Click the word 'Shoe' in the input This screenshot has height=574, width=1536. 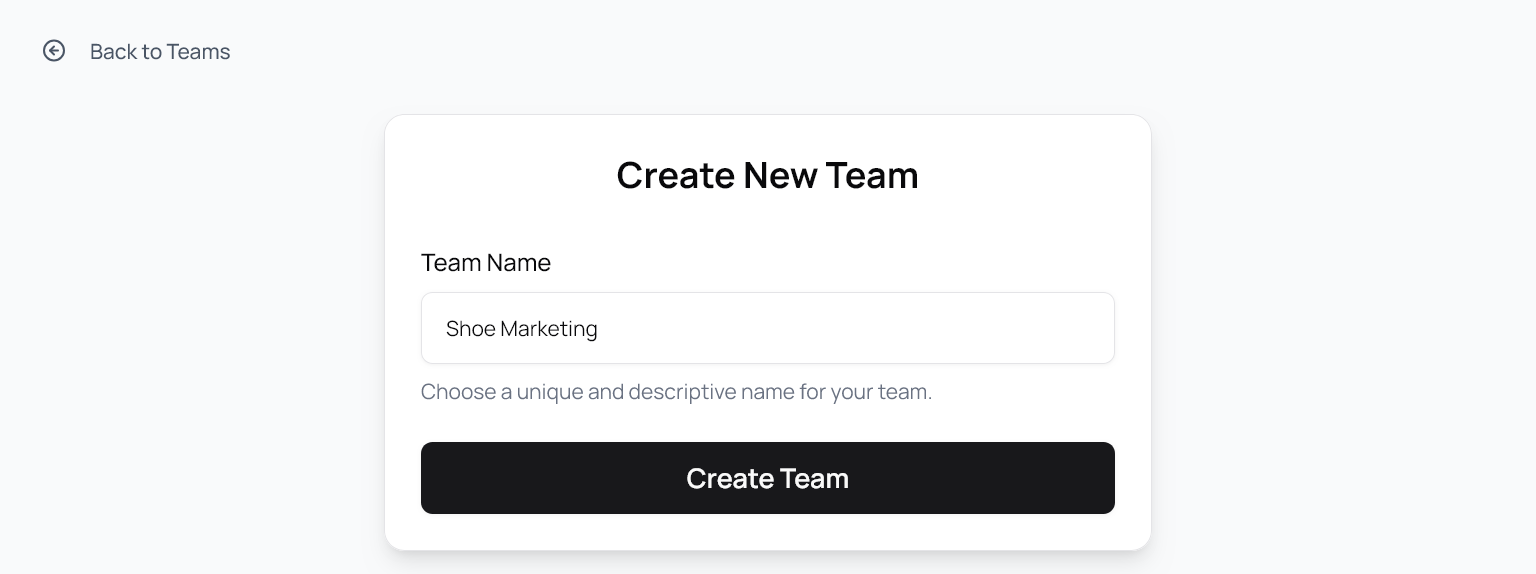(x=469, y=329)
